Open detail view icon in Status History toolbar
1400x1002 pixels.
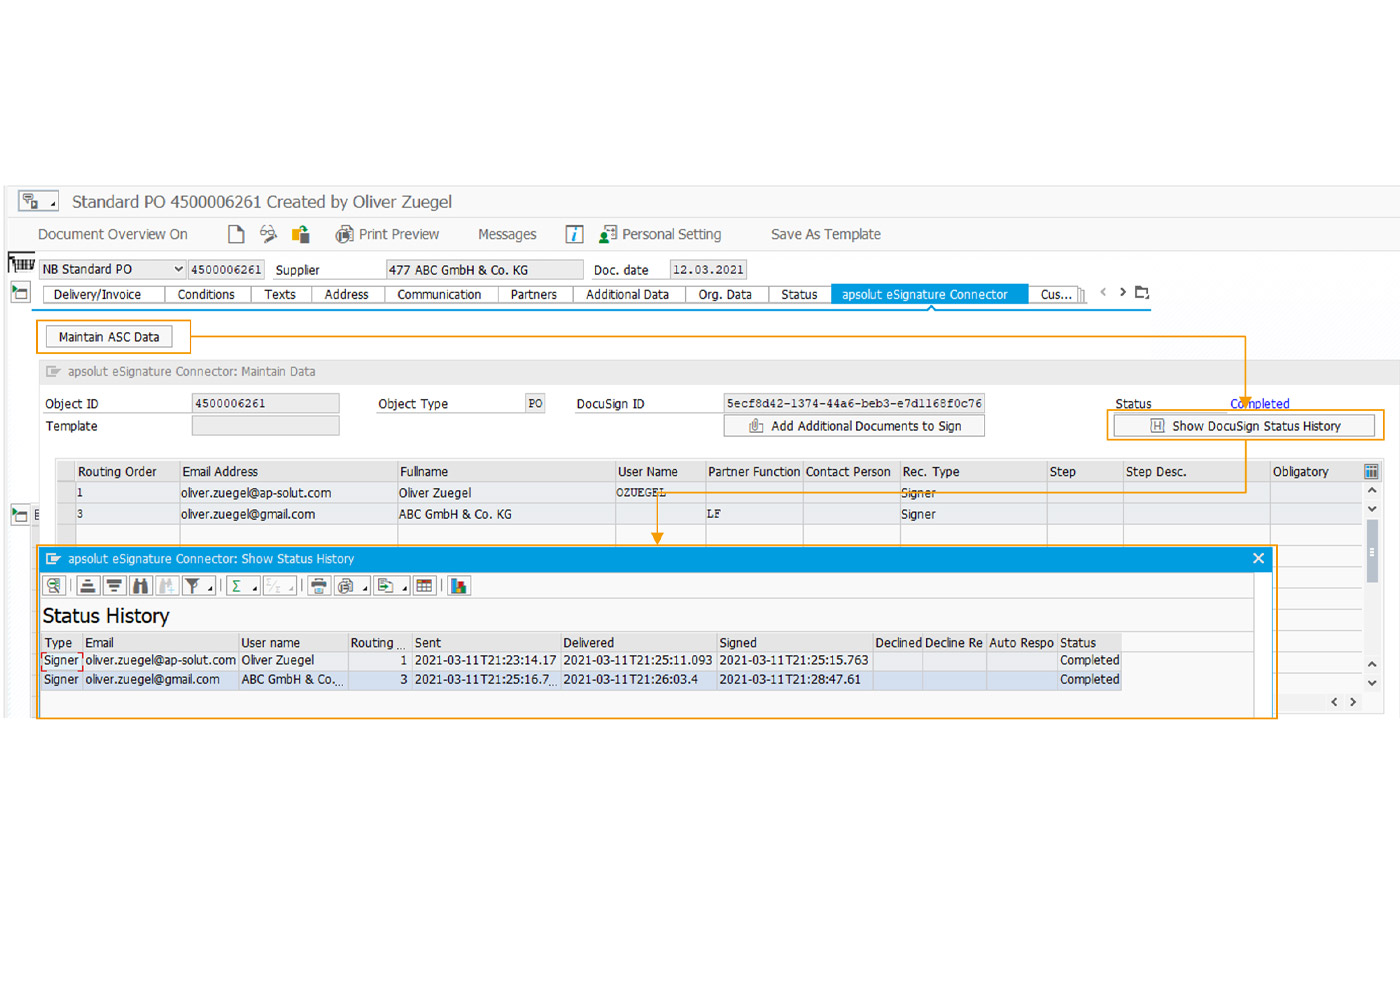(x=54, y=585)
